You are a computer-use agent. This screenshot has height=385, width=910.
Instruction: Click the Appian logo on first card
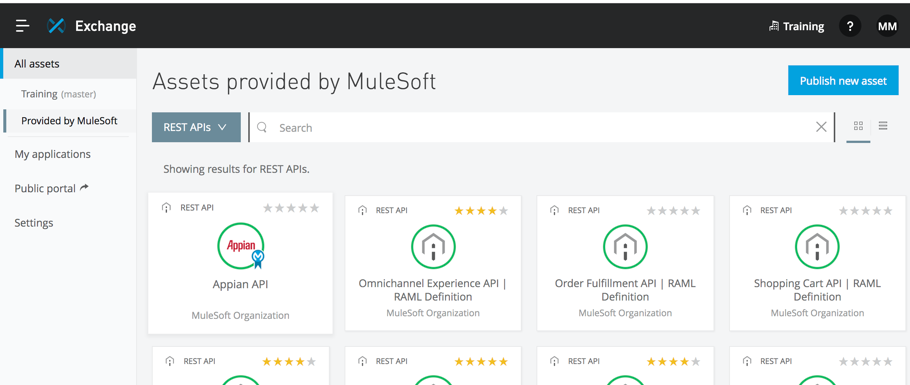coord(241,246)
